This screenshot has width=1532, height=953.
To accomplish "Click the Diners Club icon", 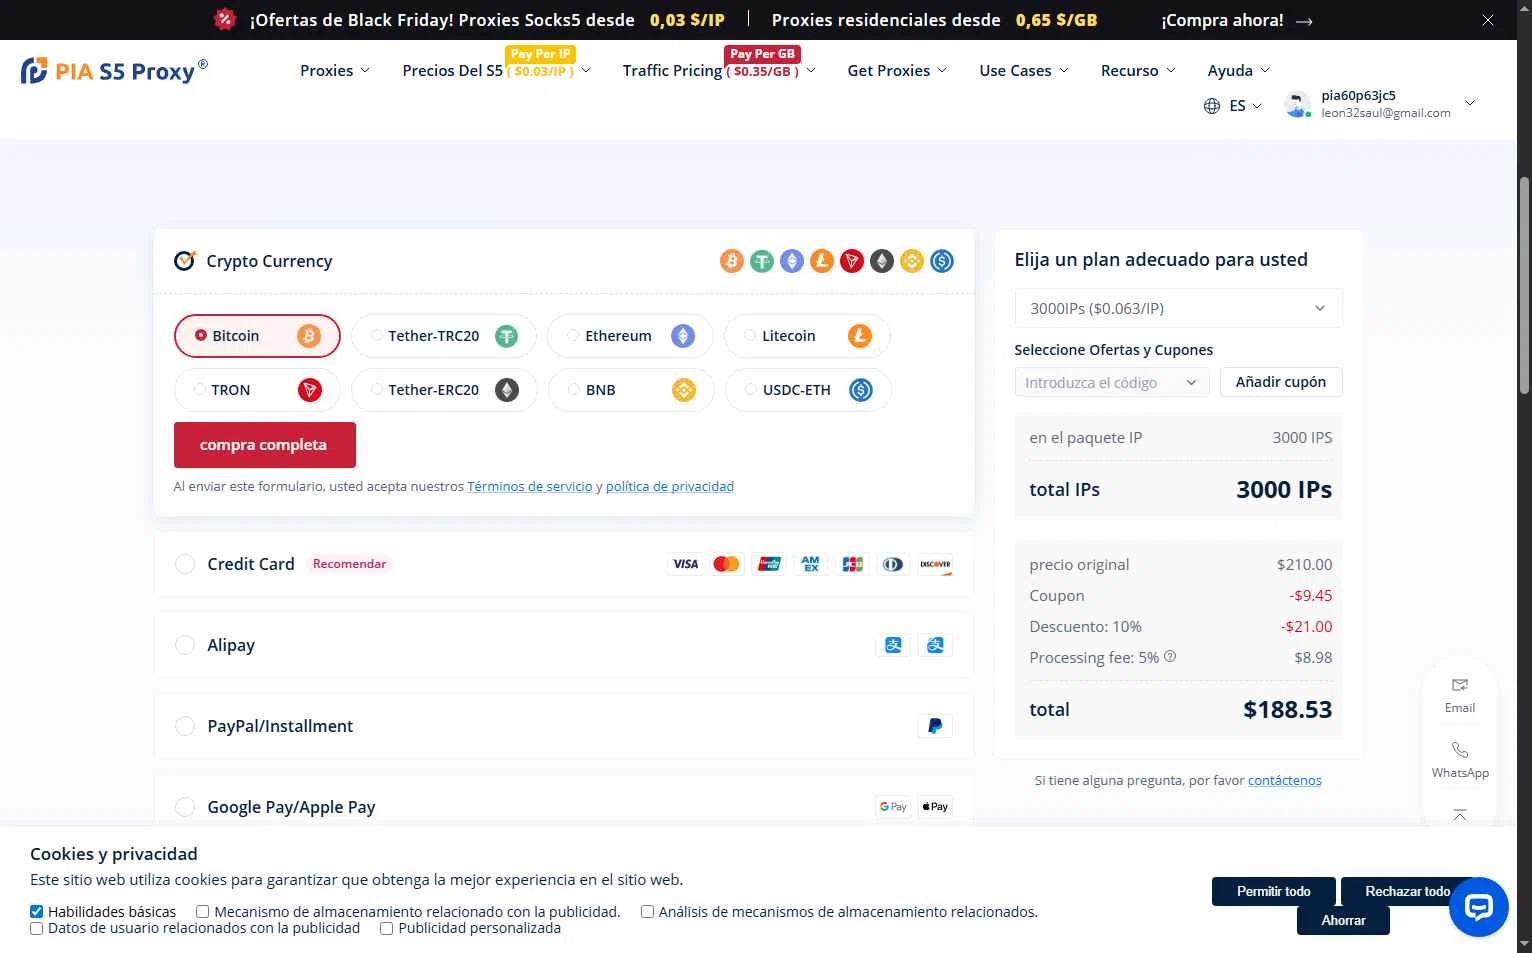I will [893, 564].
